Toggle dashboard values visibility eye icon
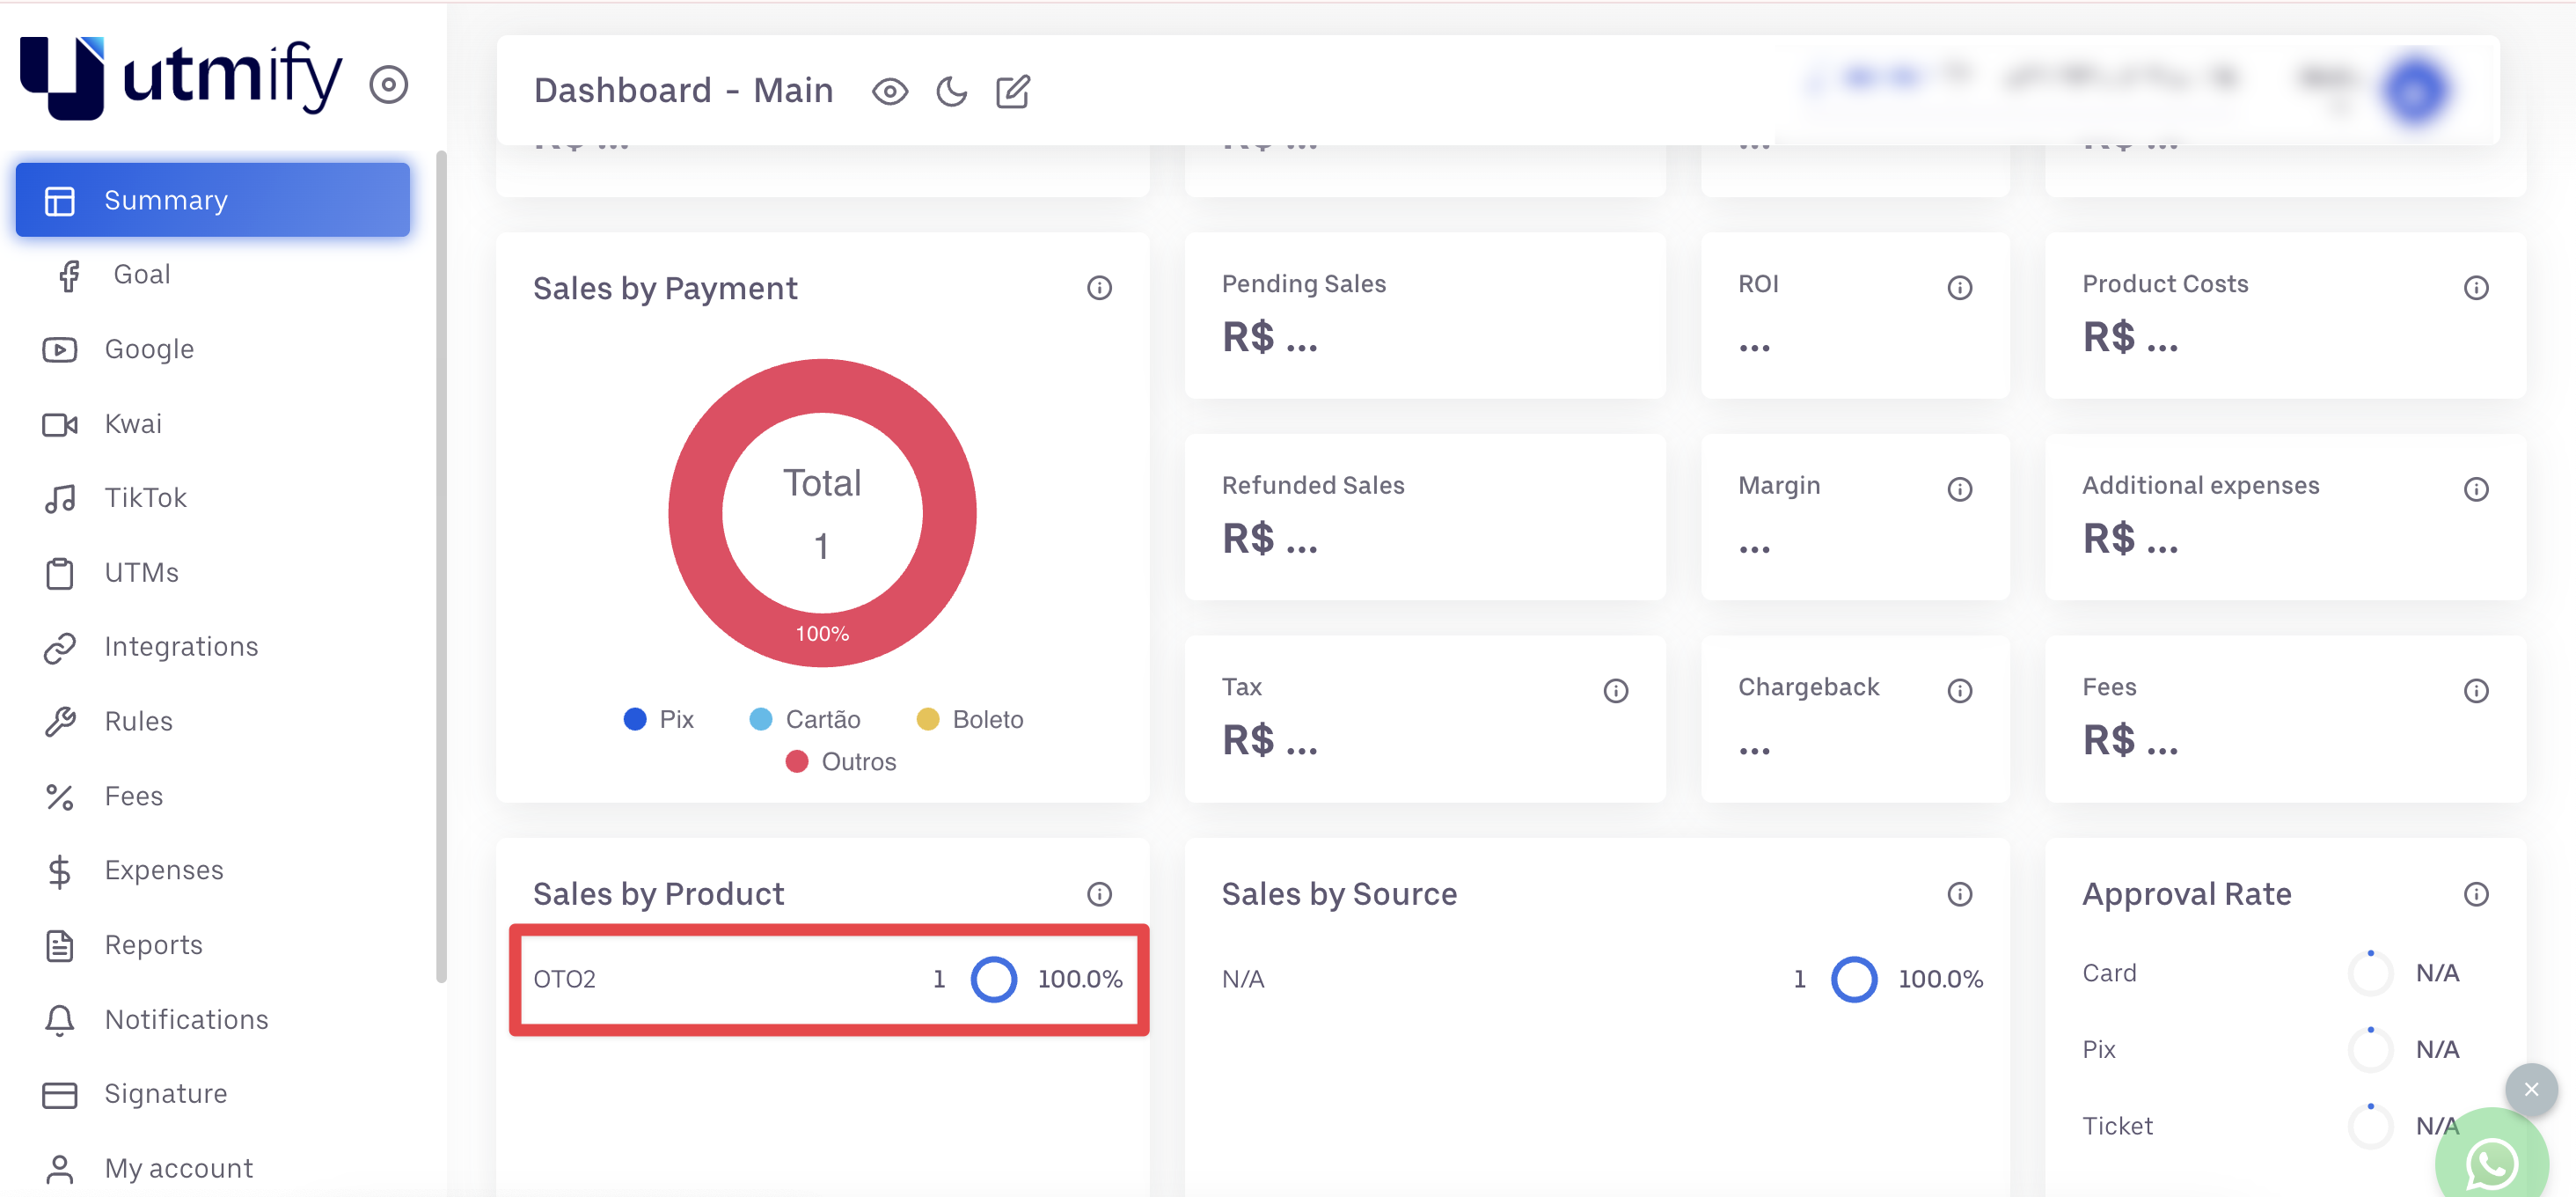The height and width of the screenshot is (1197, 2576). 889,92
